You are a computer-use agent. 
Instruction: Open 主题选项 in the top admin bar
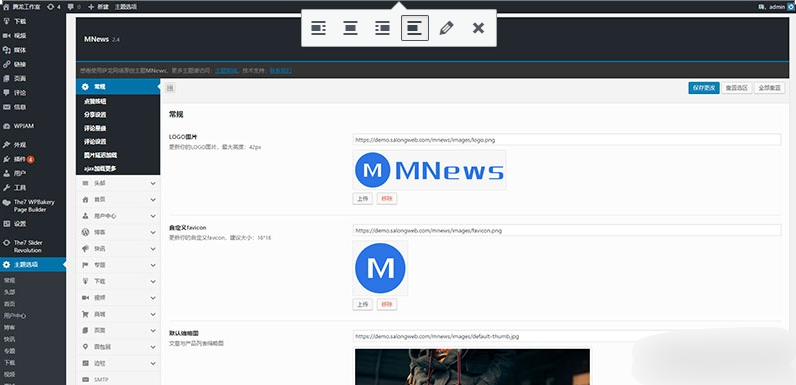125,7
